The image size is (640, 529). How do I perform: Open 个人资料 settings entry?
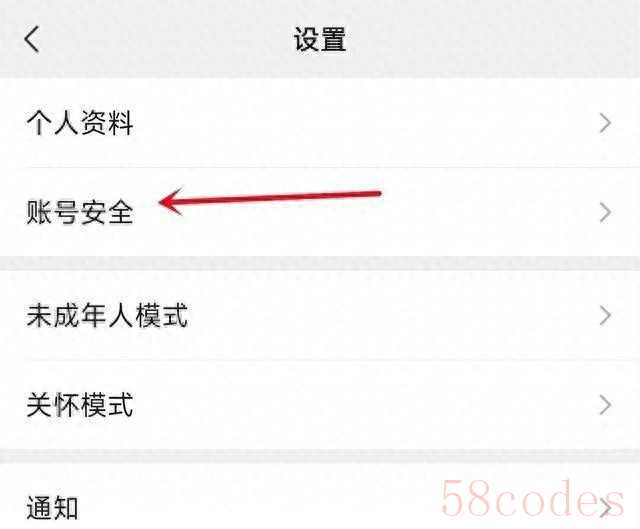tap(320, 123)
